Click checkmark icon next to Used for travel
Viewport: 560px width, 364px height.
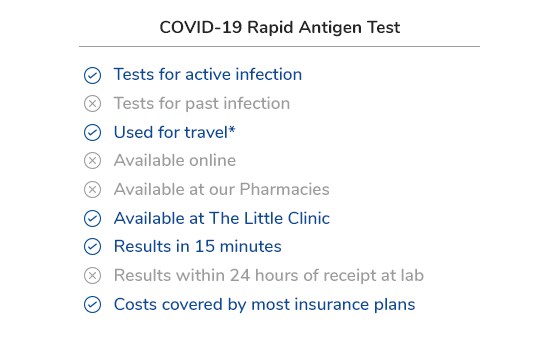coord(92,133)
